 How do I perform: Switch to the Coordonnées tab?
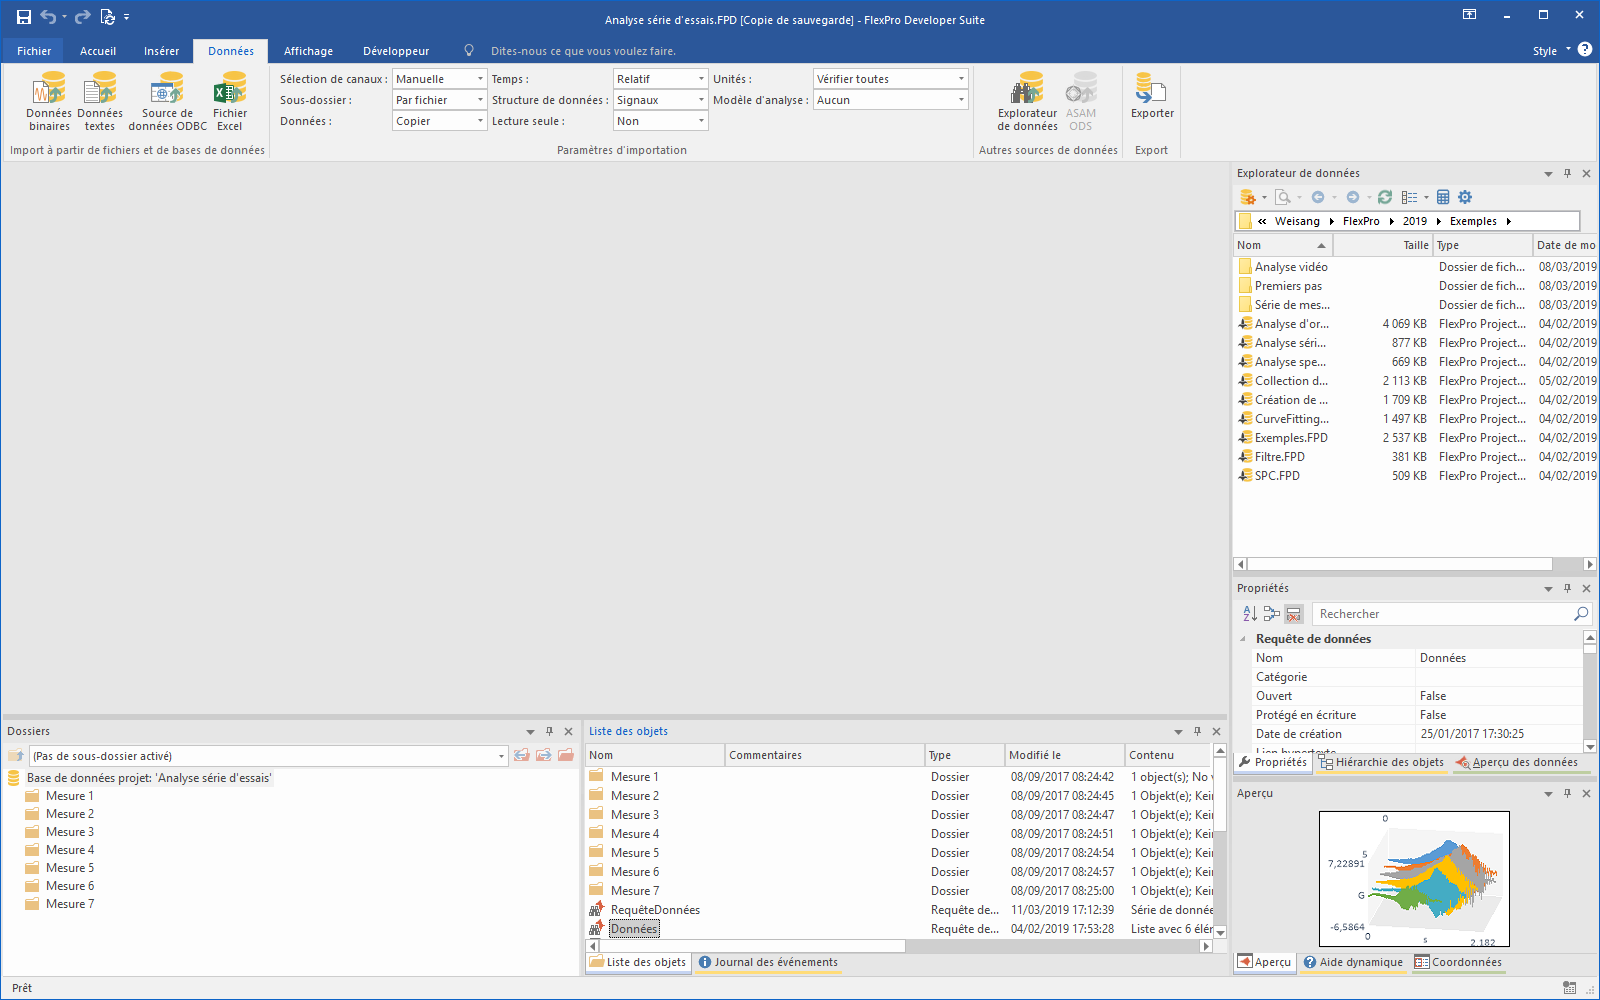pos(1458,962)
